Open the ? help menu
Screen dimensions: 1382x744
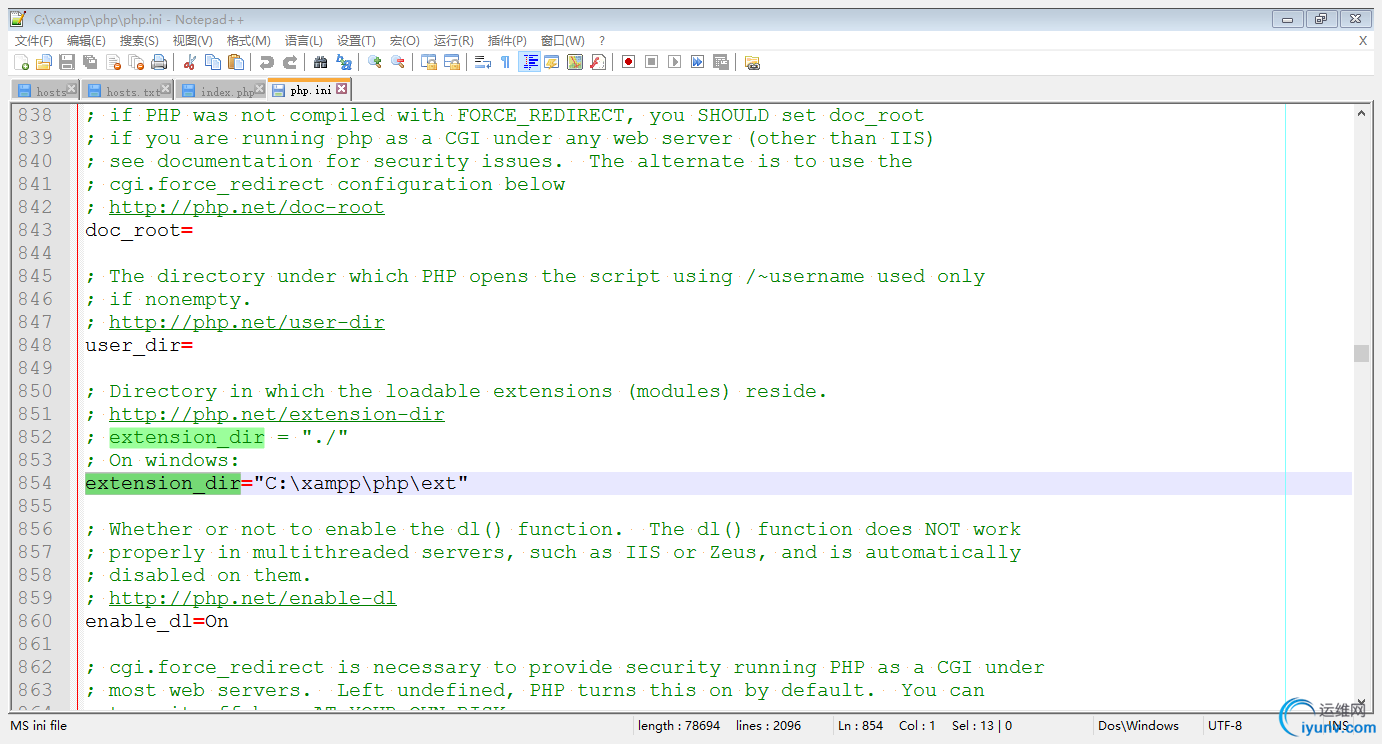pyautogui.click(x=602, y=41)
